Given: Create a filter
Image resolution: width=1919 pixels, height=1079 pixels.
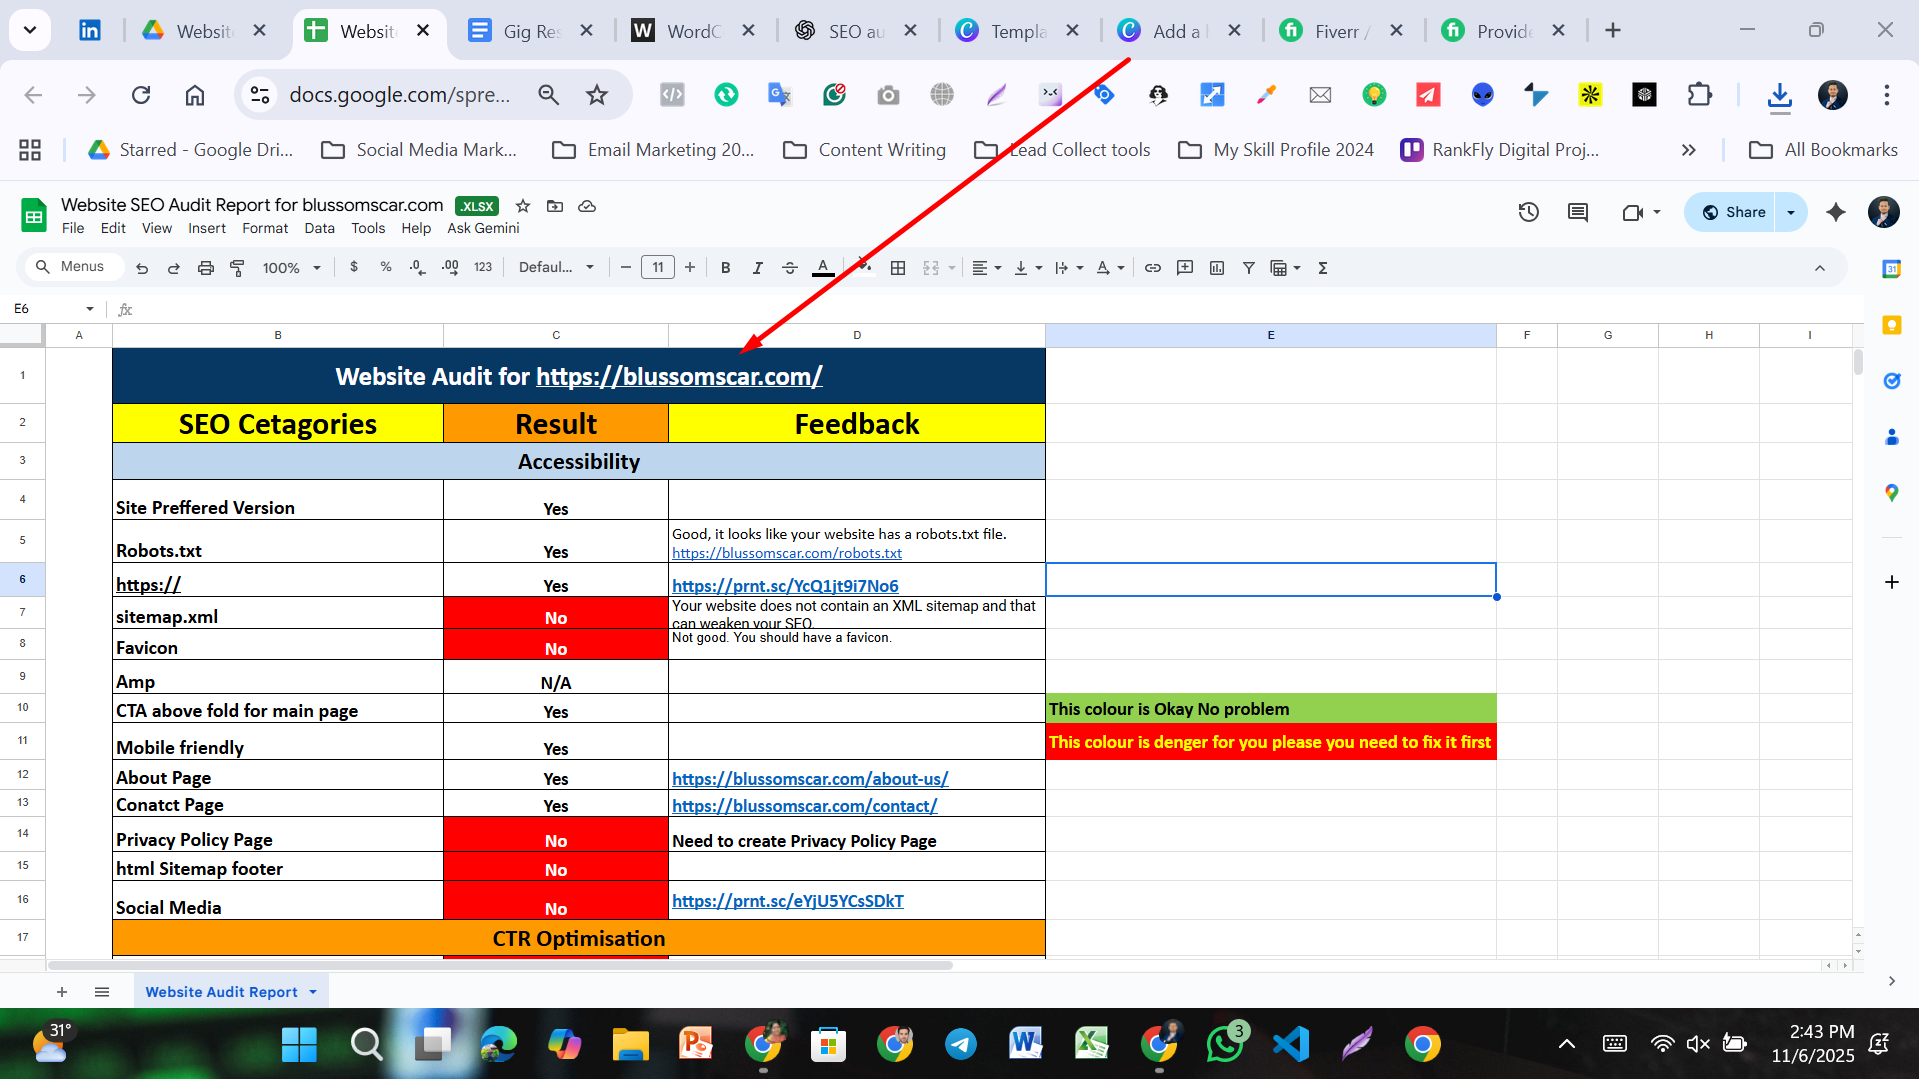Looking at the screenshot, I should click(1248, 267).
